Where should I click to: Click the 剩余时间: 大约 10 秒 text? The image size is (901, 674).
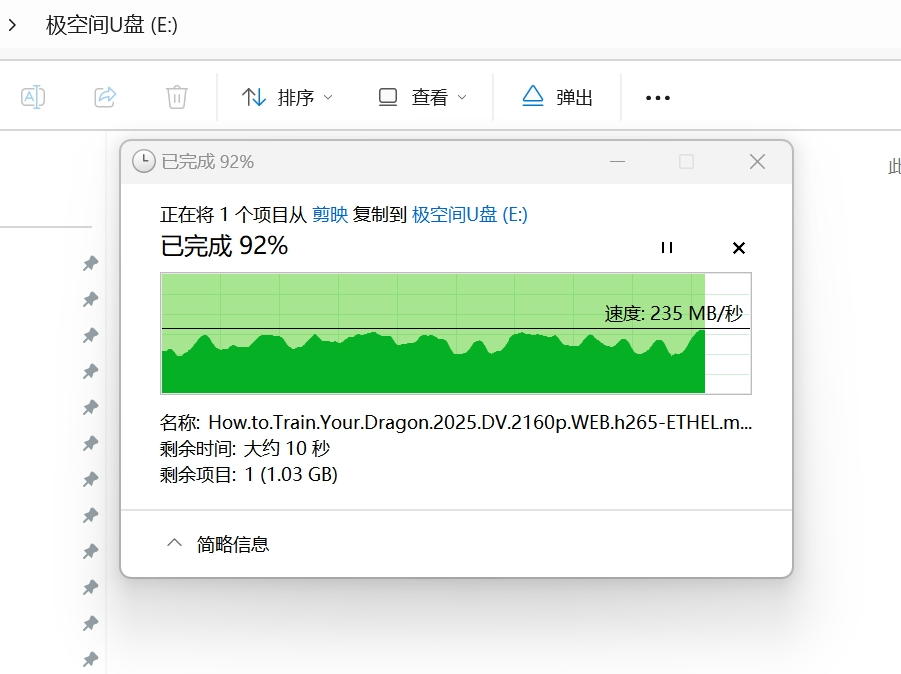245,448
